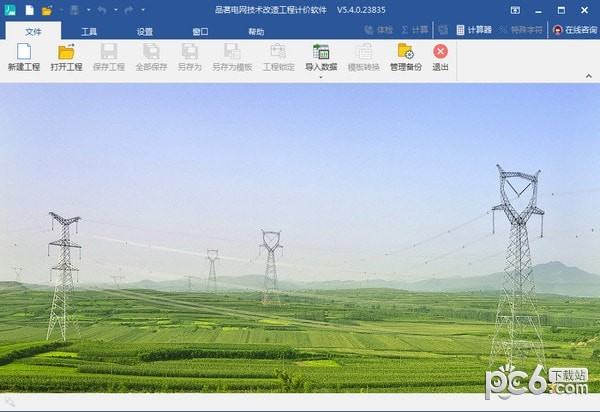Click the undo arrow in title bar
The width and height of the screenshot is (600, 412).
click(102, 10)
